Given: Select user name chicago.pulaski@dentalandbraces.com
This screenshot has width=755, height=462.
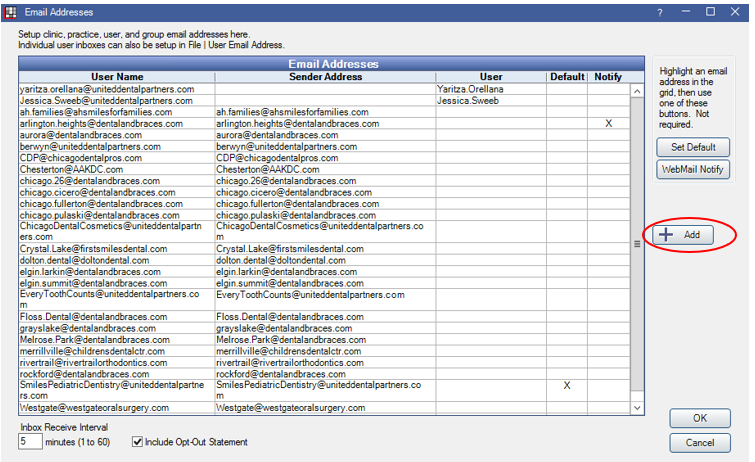Looking at the screenshot, I should (x=100, y=215).
